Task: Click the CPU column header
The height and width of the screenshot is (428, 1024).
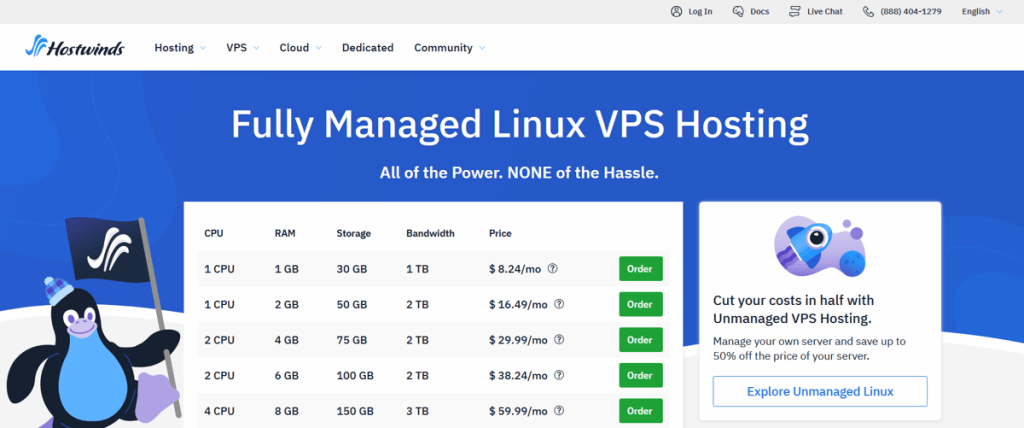Action: point(214,233)
